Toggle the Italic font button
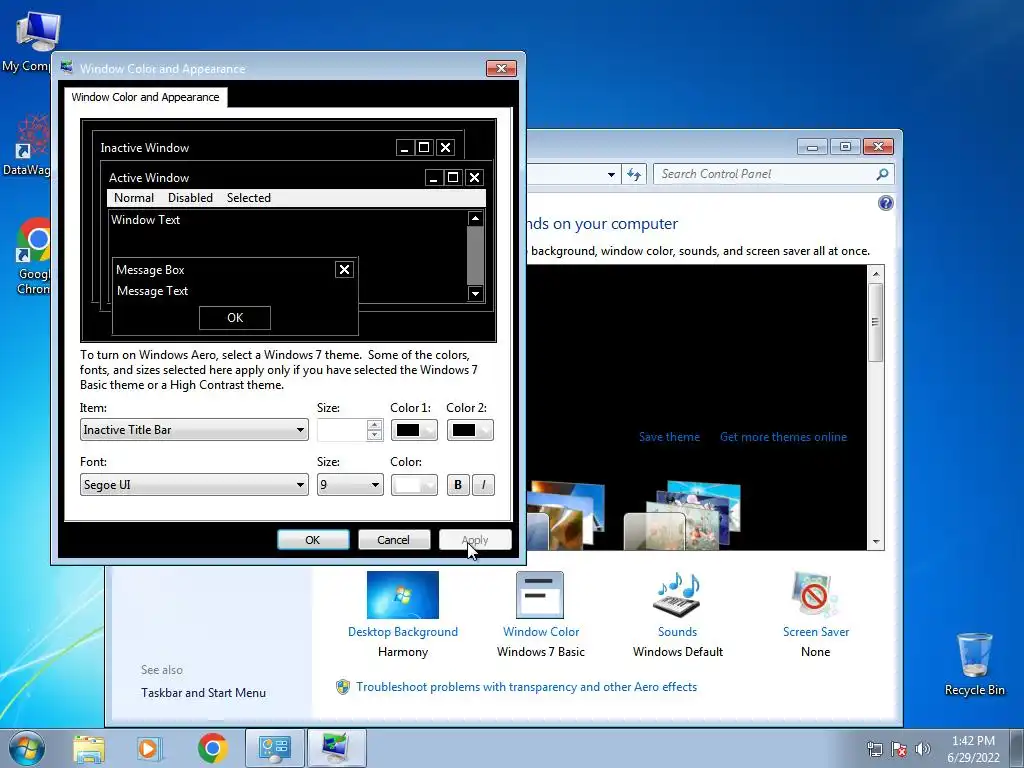 coord(483,485)
